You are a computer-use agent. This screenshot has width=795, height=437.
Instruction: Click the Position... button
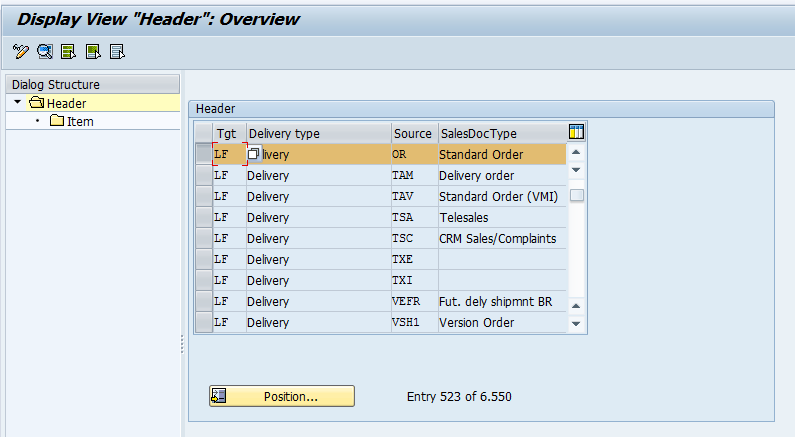281,396
